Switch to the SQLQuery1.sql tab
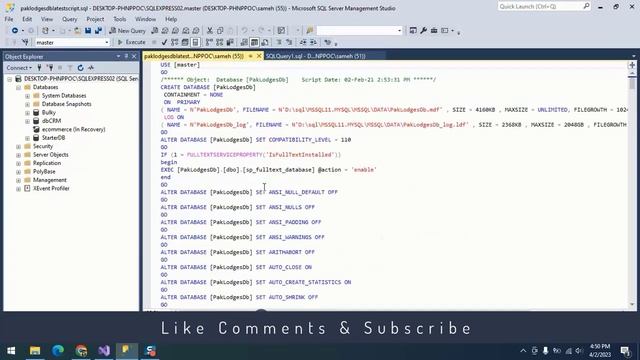Image resolution: width=640 pixels, height=360 pixels. pyautogui.click(x=315, y=56)
